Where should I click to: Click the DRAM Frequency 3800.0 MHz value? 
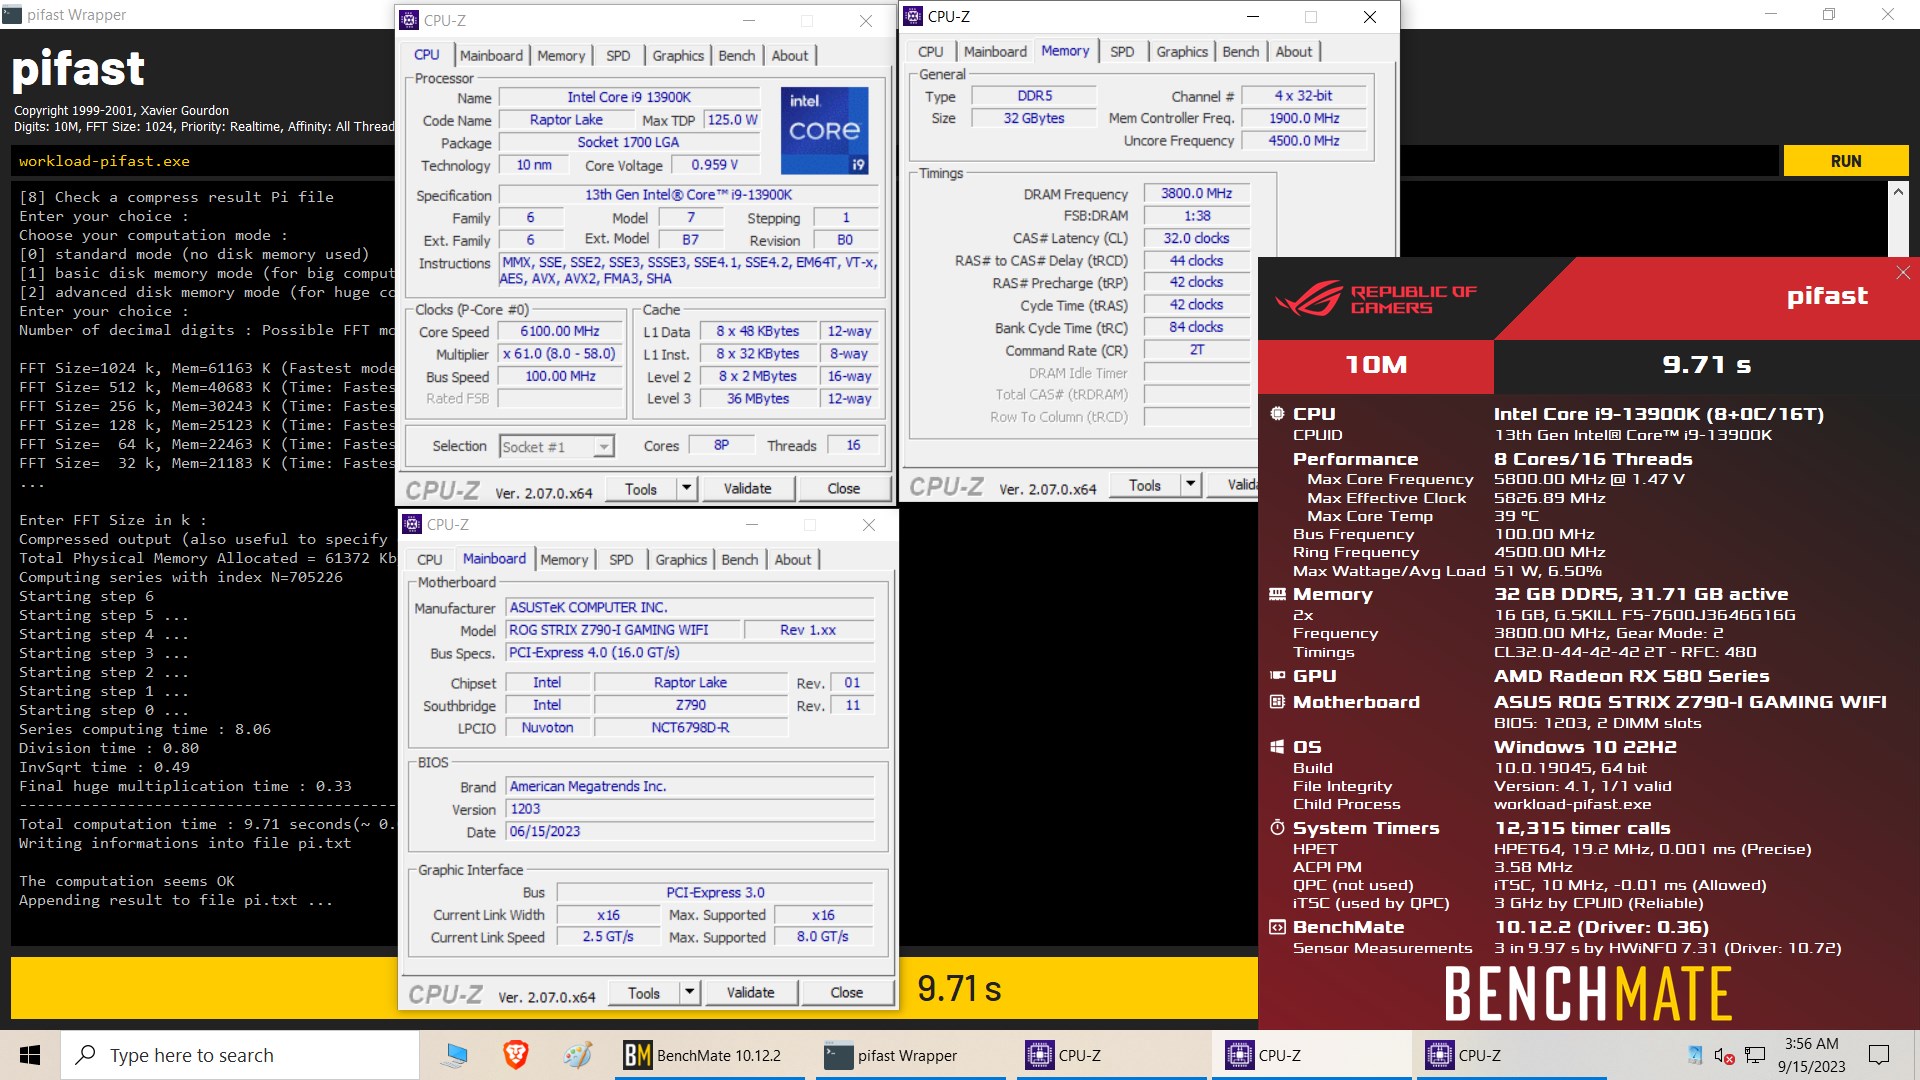(x=1196, y=193)
